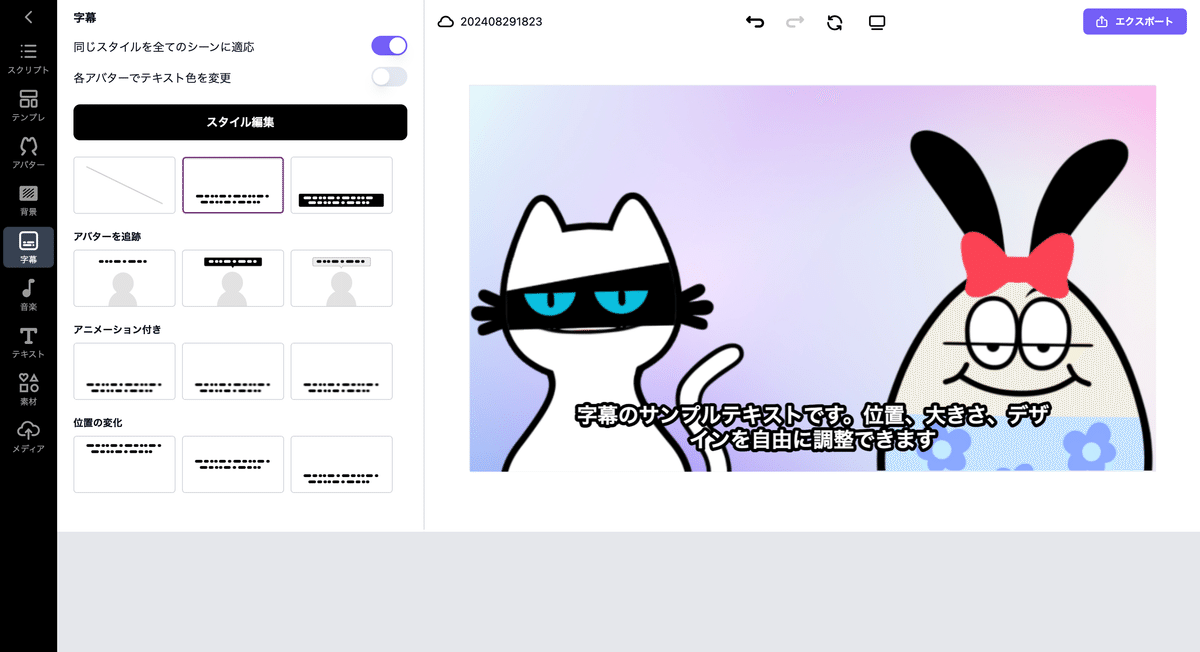Select the plain text subtitle style thumbnail
The image size is (1200, 652).
[233, 185]
